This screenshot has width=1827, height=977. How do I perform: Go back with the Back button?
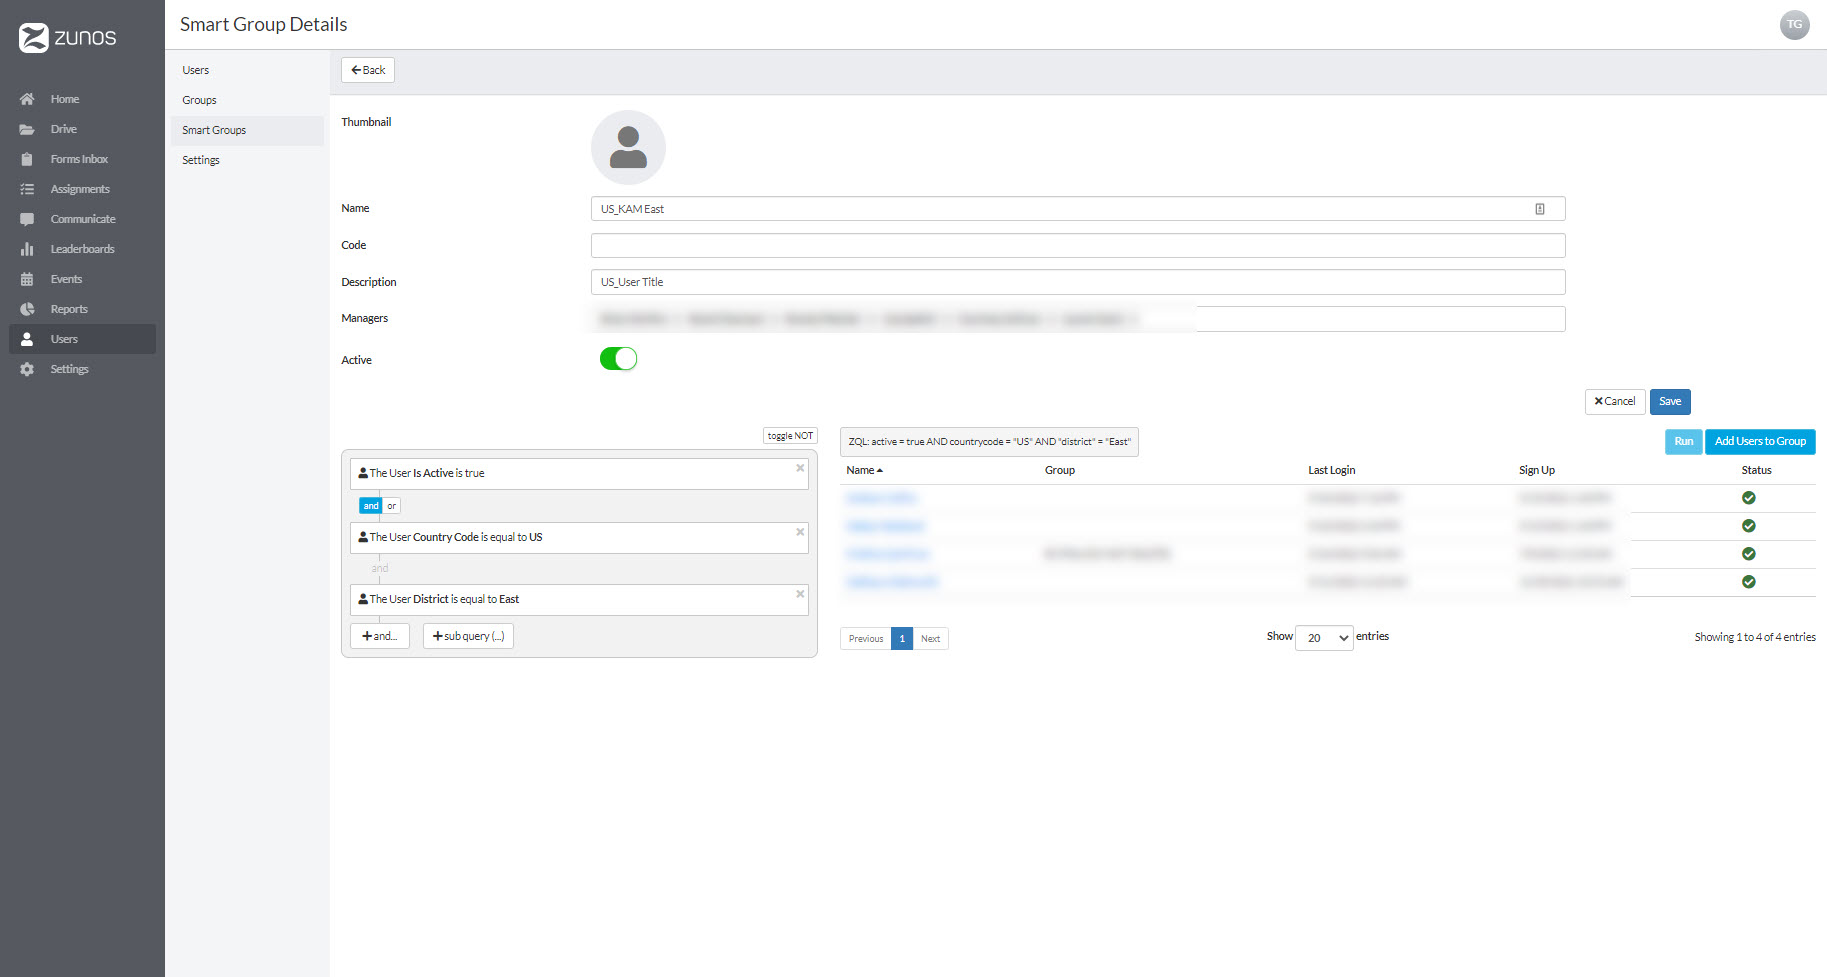pos(368,70)
